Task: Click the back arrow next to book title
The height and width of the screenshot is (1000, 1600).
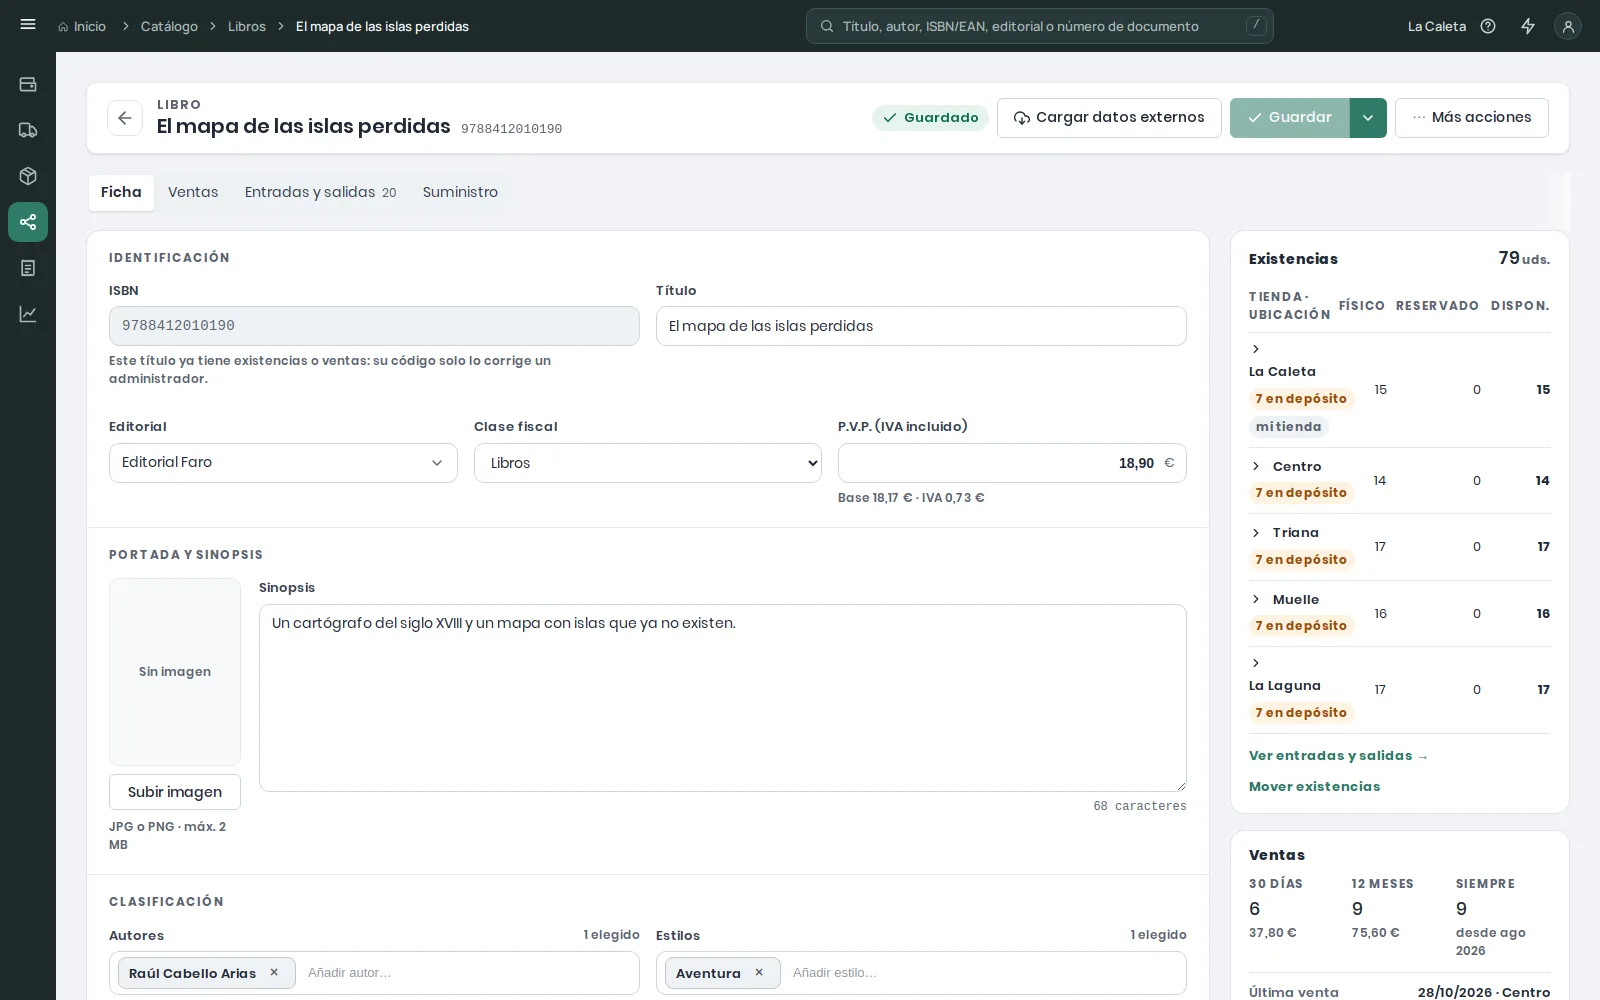Action: click(125, 118)
